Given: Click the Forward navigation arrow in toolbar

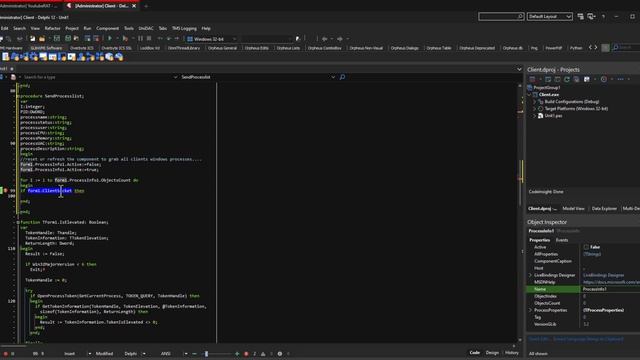Looking at the screenshot, I should click(x=340, y=38).
